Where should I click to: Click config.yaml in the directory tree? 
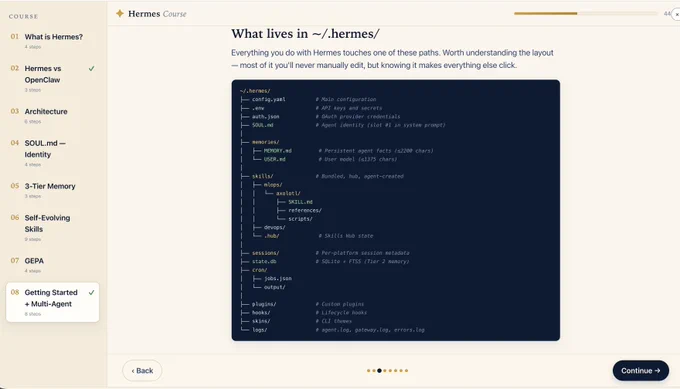(x=268, y=99)
